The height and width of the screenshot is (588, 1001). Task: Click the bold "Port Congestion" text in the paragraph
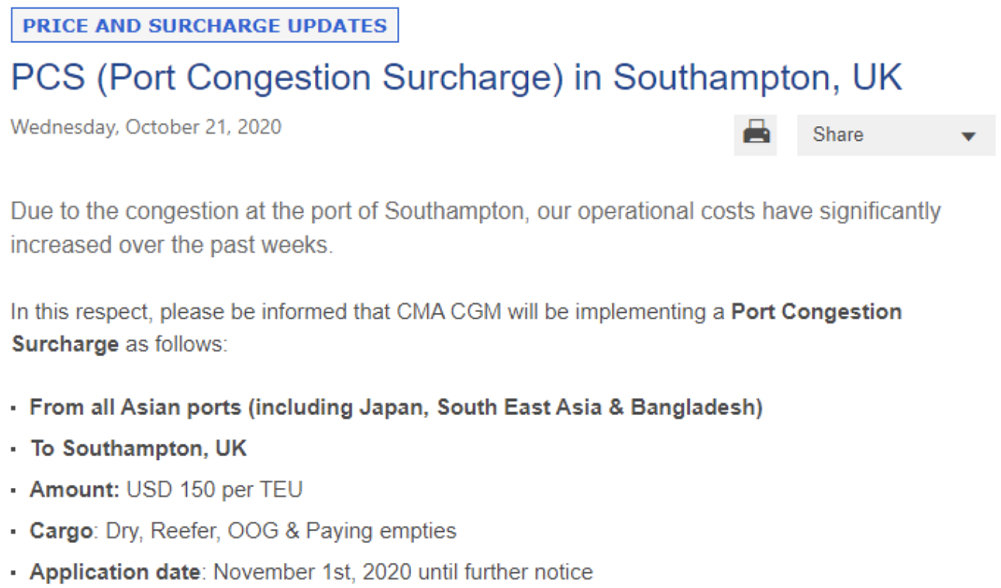[816, 311]
